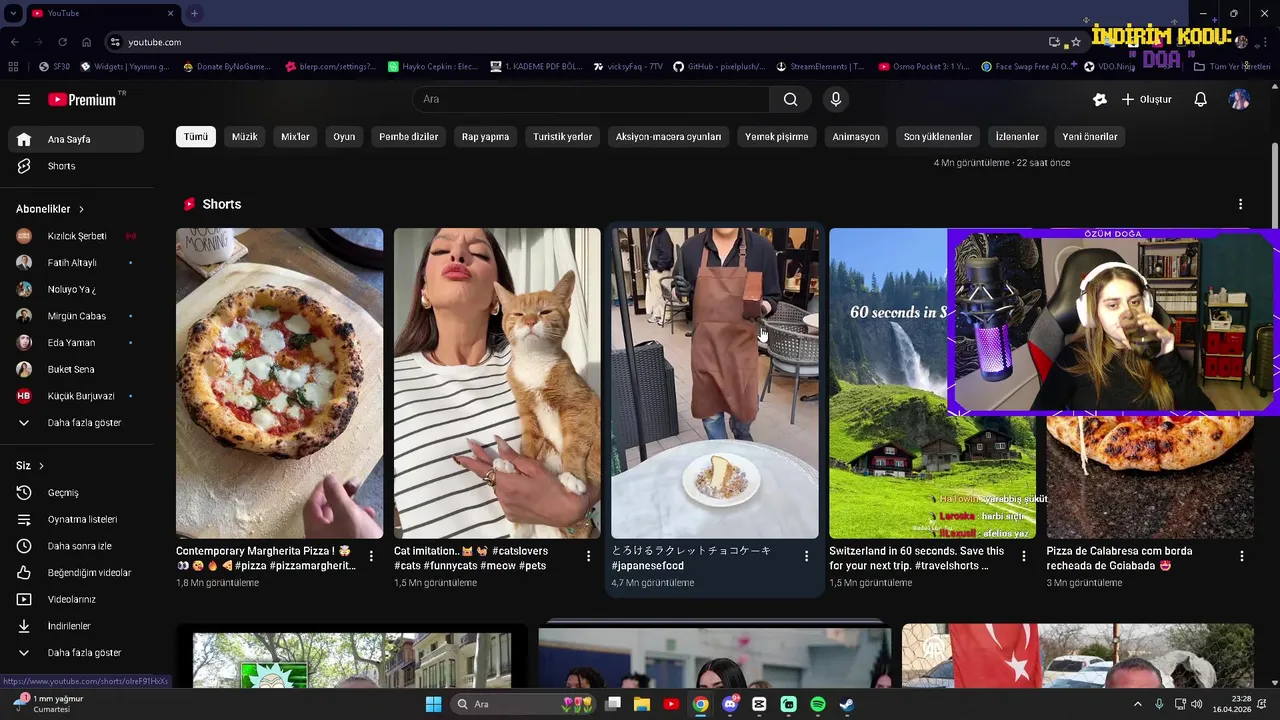Open Eda Yaman channel subscription
The height and width of the screenshot is (720, 1280).
pyautogui.click(x=76, y=343)
